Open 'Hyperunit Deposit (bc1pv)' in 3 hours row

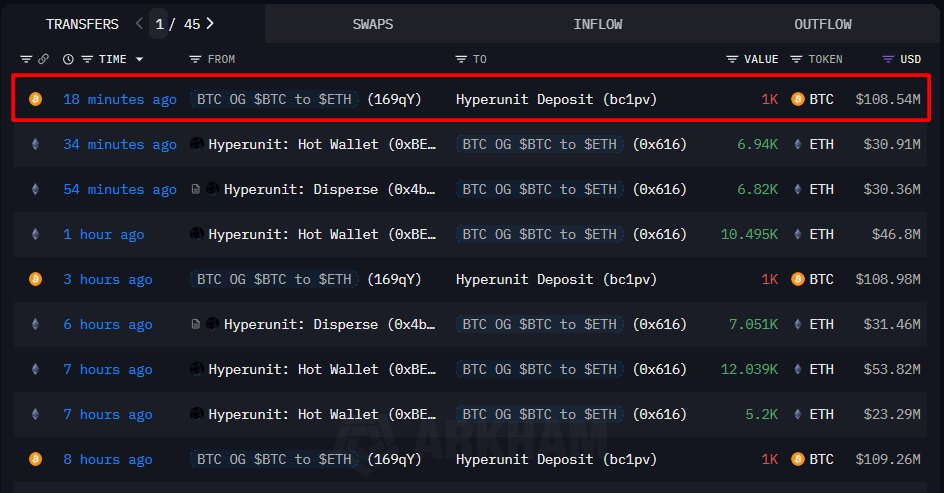556,279
